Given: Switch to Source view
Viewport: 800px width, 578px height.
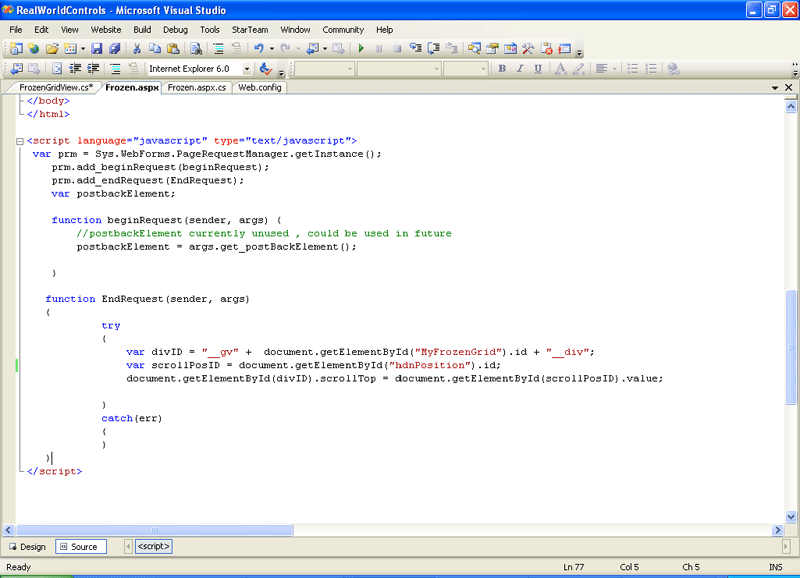Looking at the screenshot, I should [x=81, y=546].
